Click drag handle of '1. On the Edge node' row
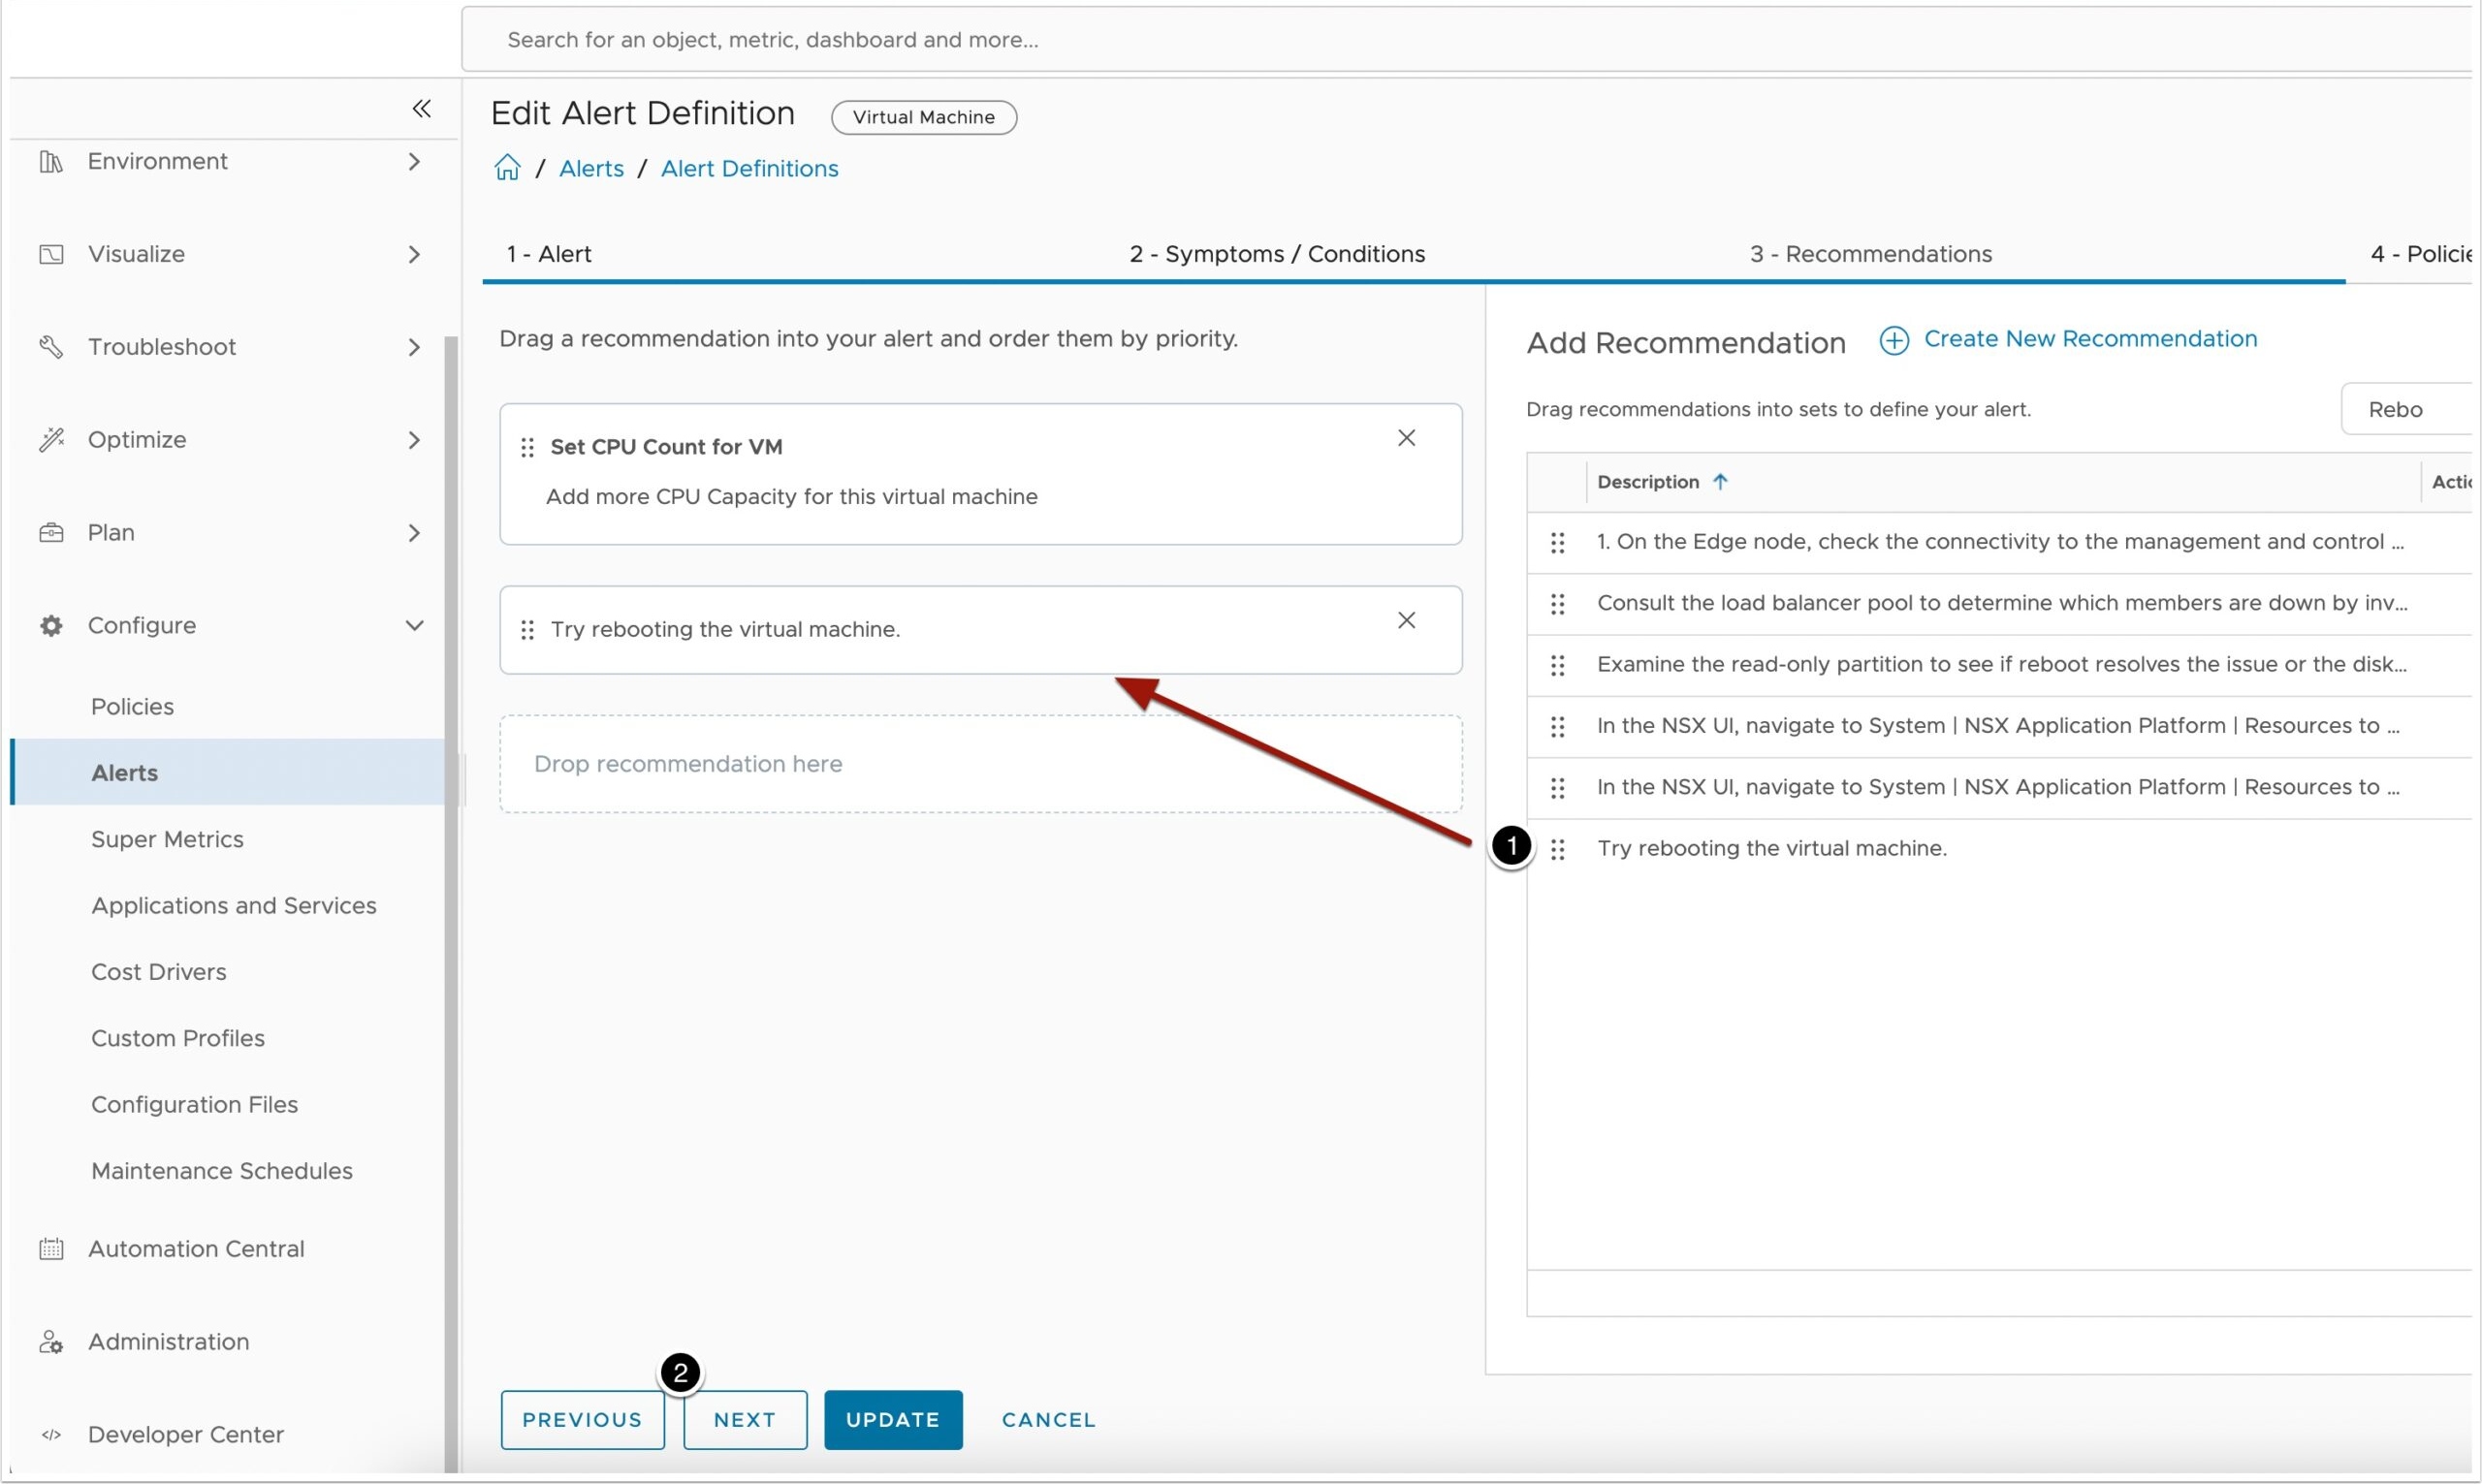 pyautogui.click(x=1557, y=542)
